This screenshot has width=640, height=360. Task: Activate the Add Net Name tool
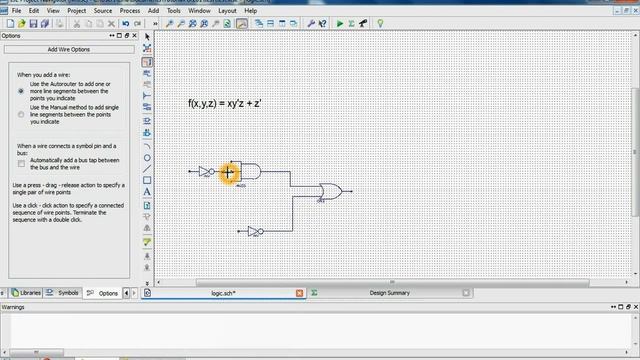point(147,73)
